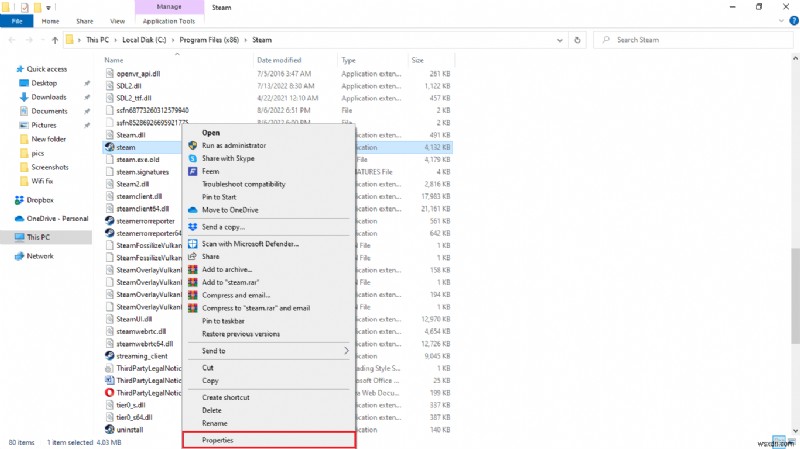Open the Application Tools tab
Image resolution: width=800 pixels, height=449 pixels.
(x=169, y=21)
